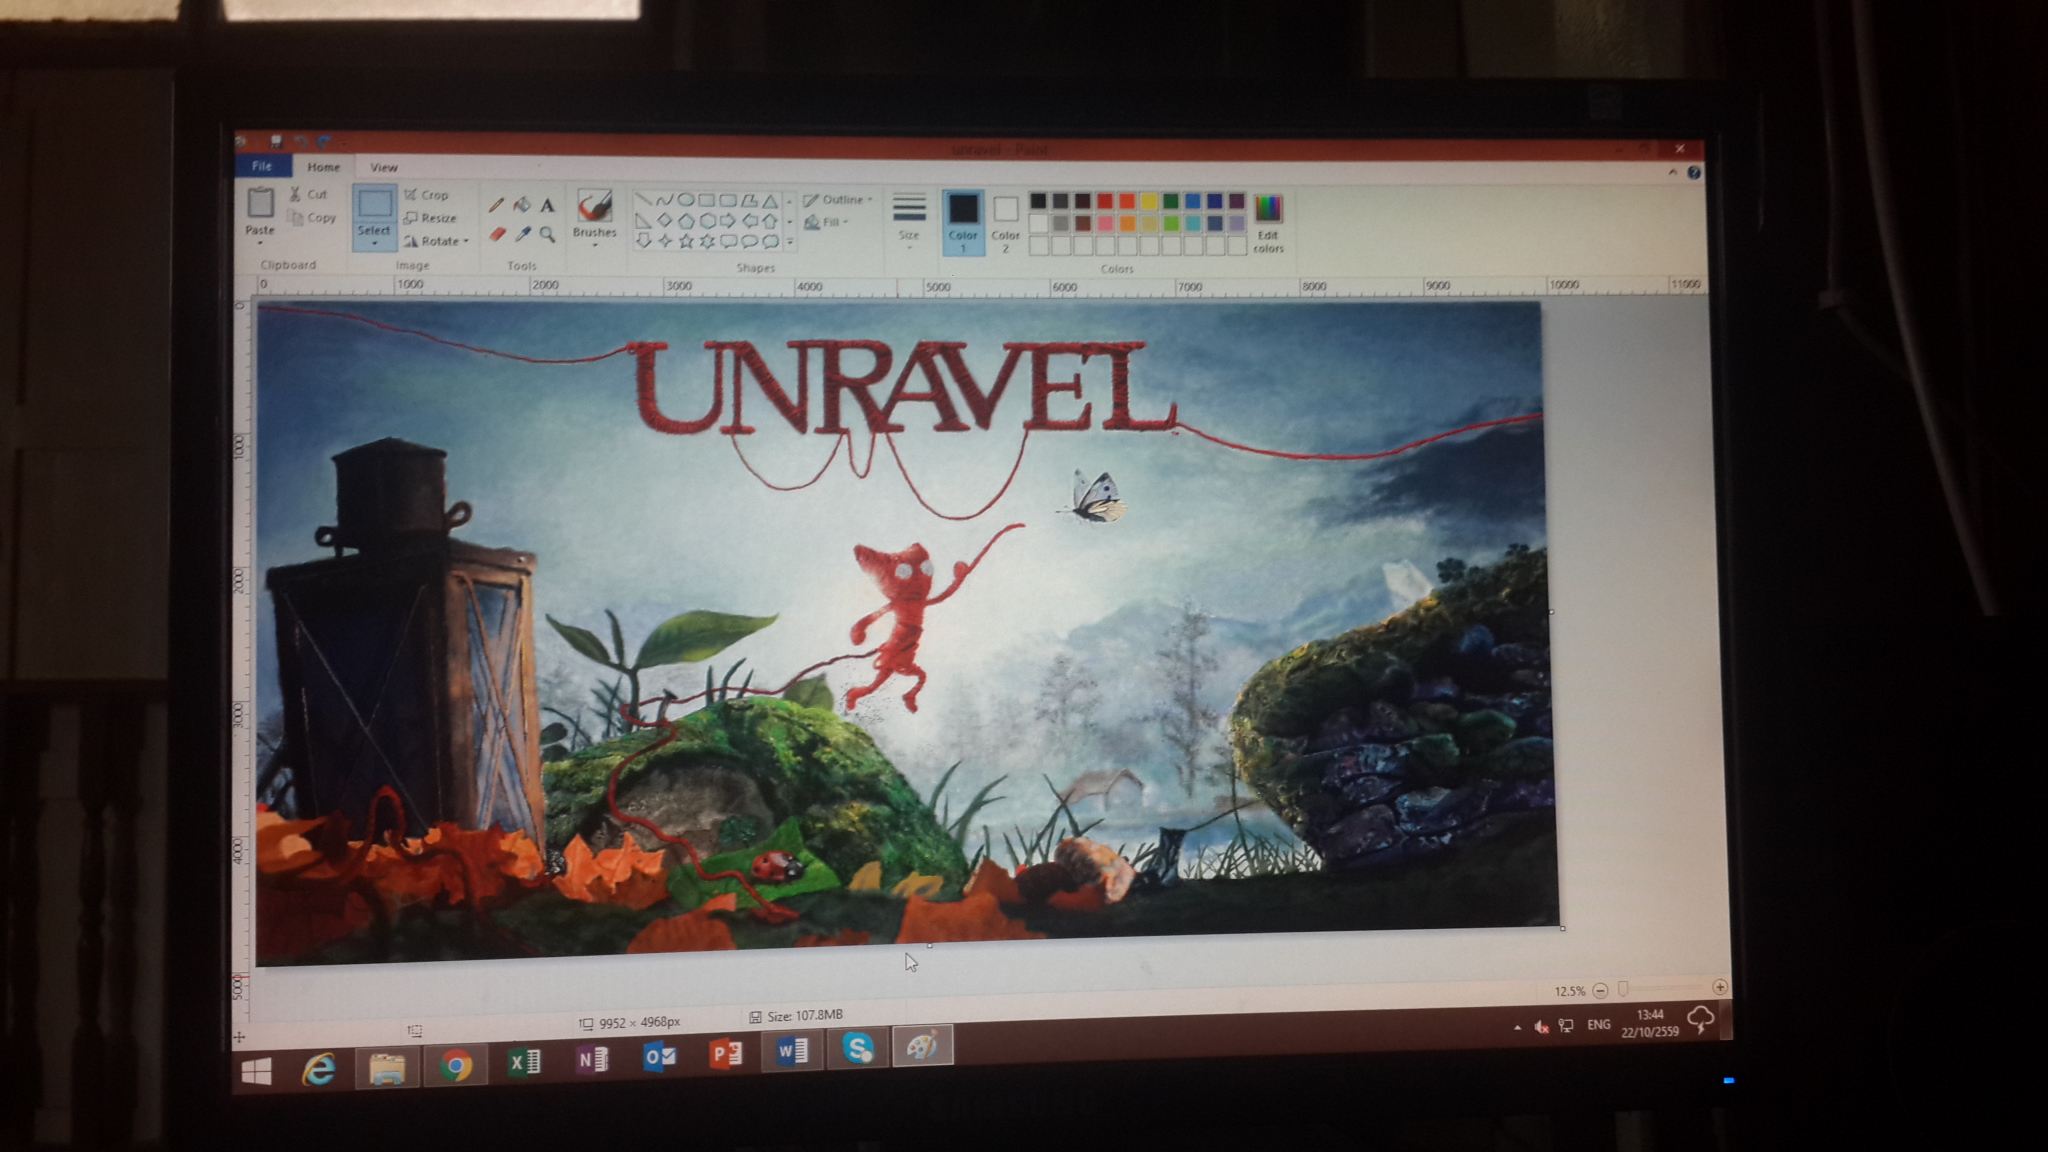Open the Windows Start button
Screen dimensions: 2048x1152
tap(257, 1072)
